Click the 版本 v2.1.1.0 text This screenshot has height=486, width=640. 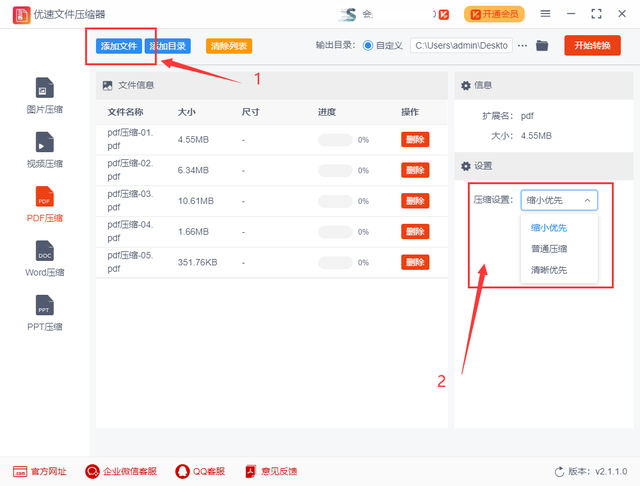pos(597,472)
